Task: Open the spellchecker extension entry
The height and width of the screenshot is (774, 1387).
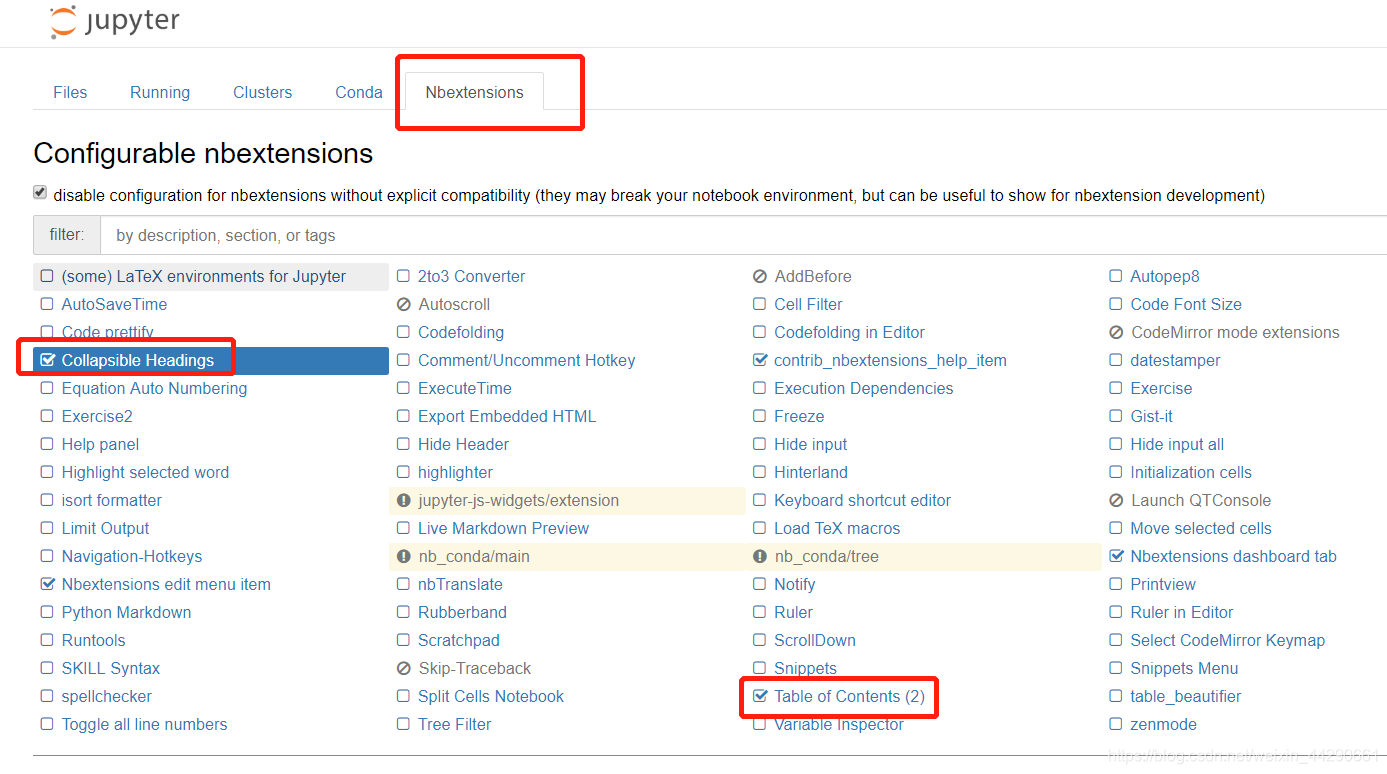Action: coord(106,696)
